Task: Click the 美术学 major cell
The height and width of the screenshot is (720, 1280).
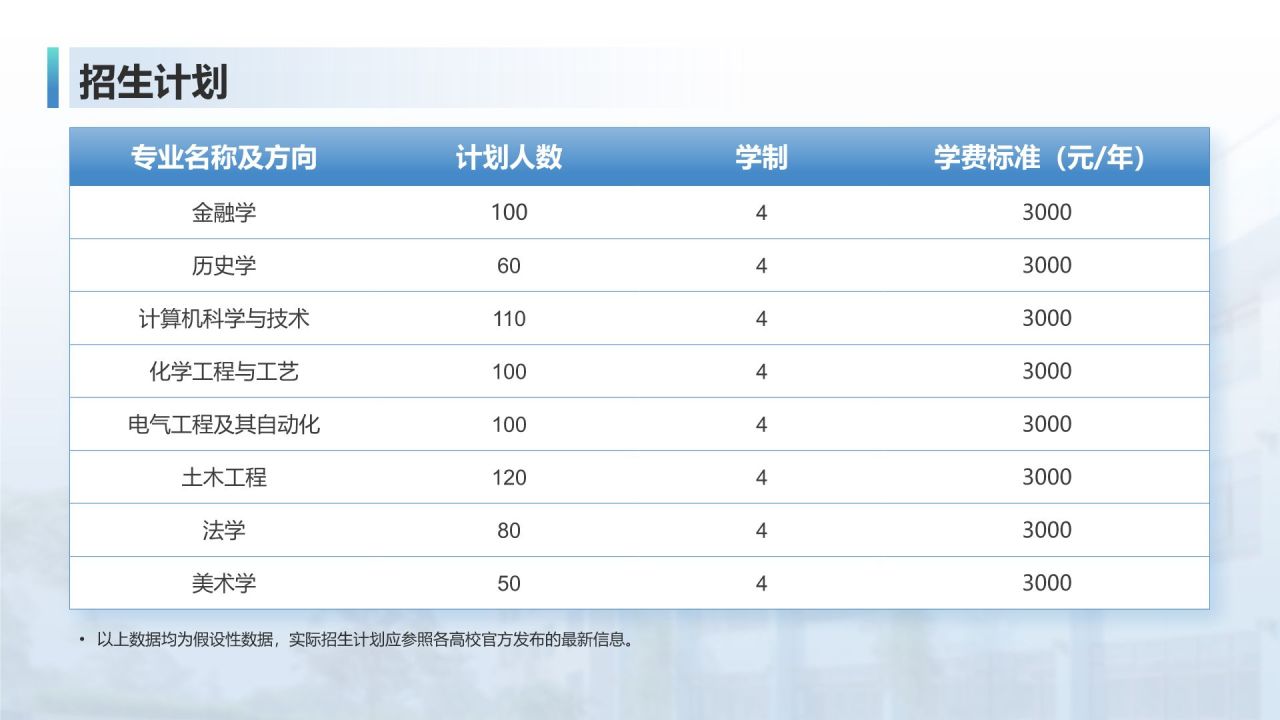Action: 224,584
